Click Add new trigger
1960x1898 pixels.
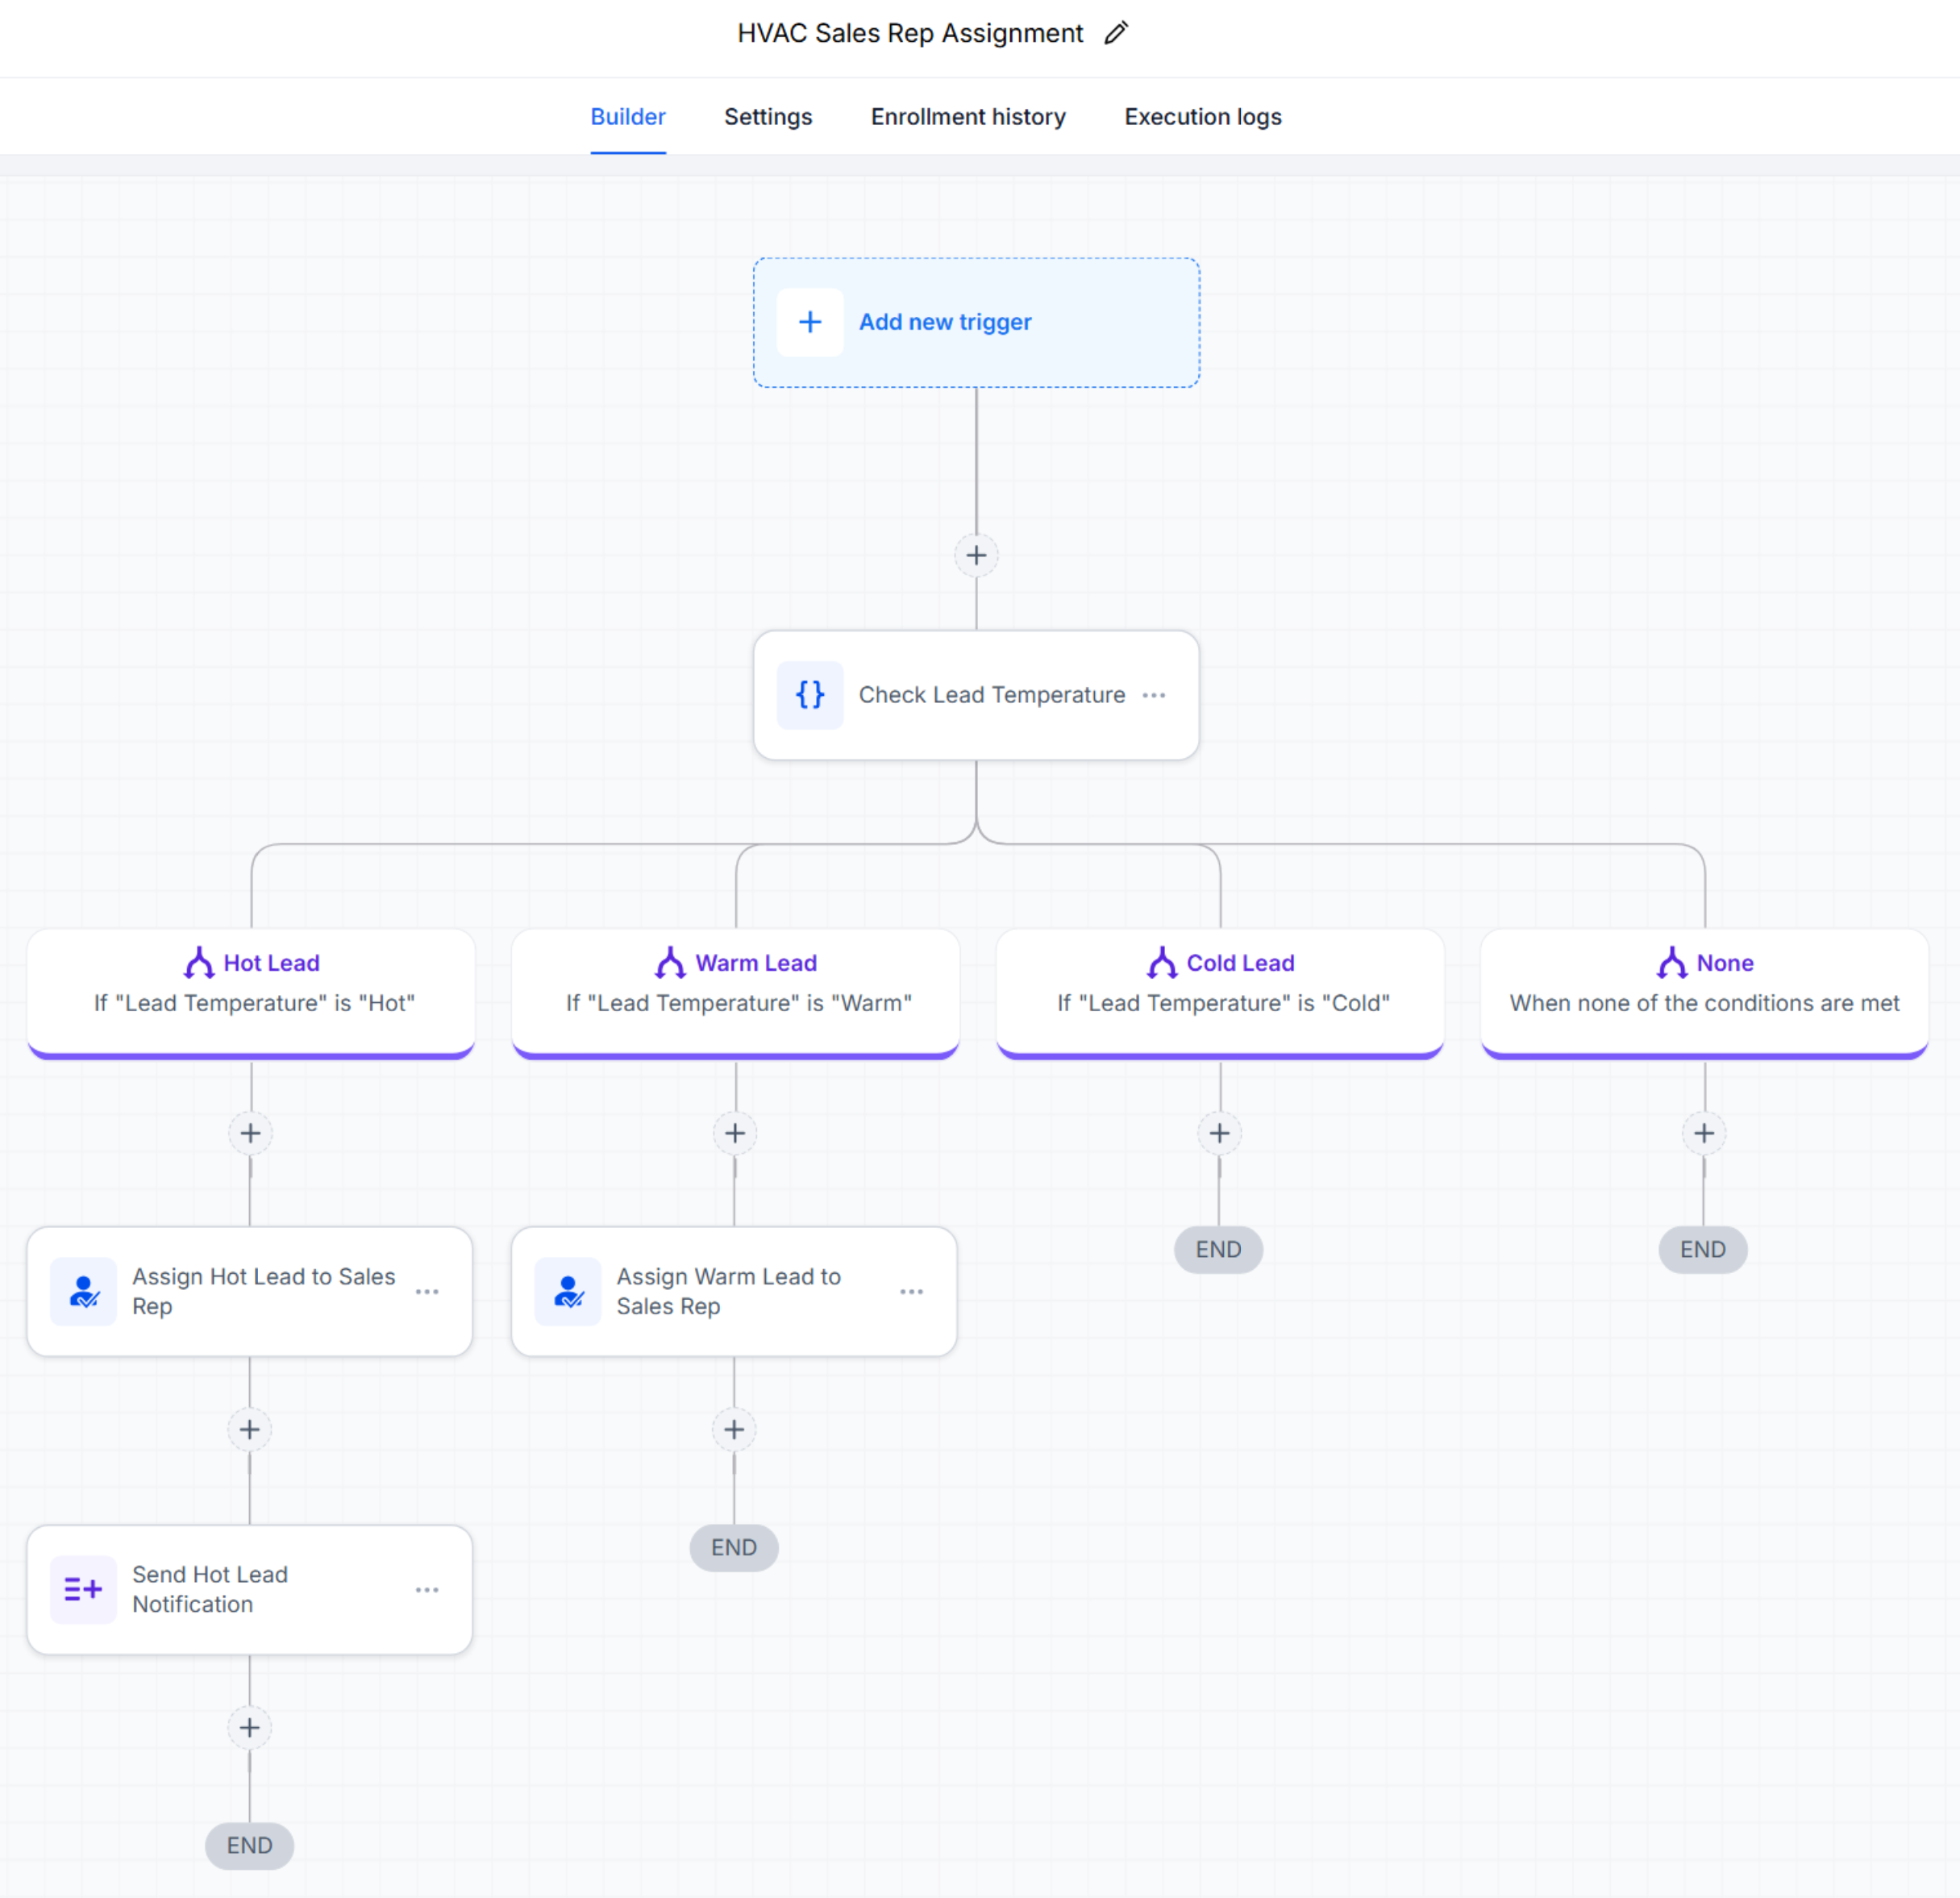[x=976, y=322]
